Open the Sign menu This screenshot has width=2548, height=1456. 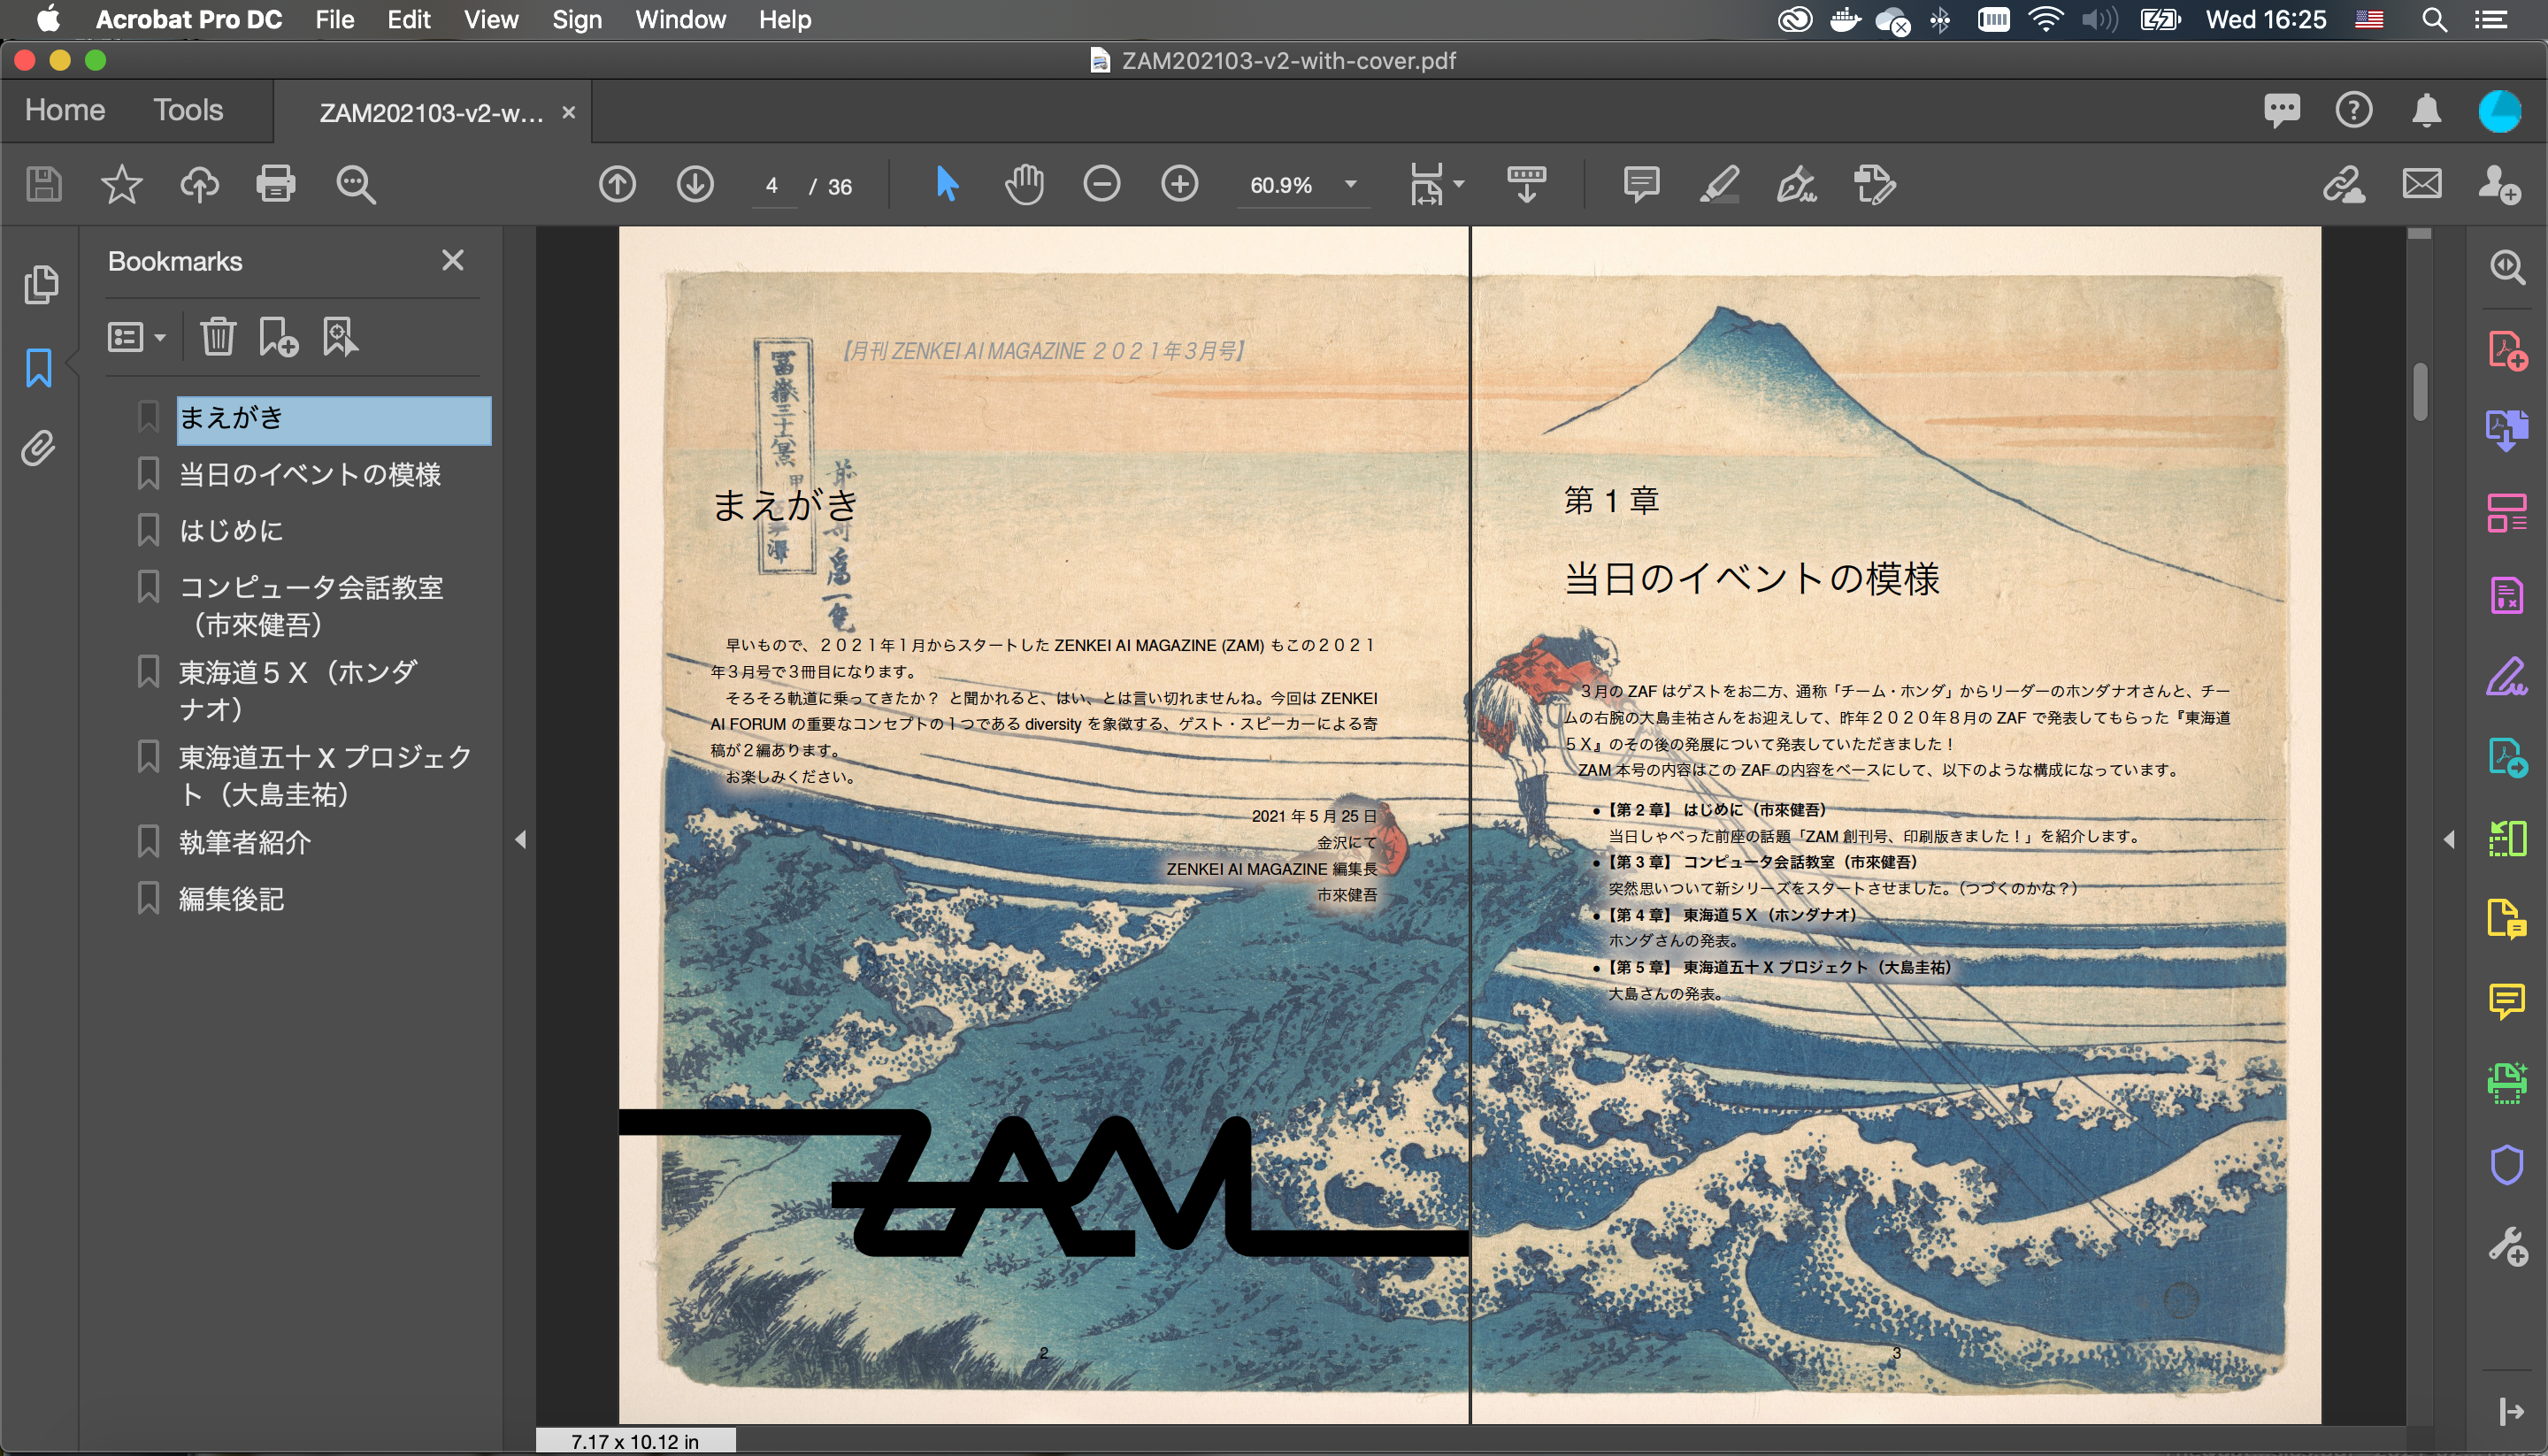tap(576, 20)
